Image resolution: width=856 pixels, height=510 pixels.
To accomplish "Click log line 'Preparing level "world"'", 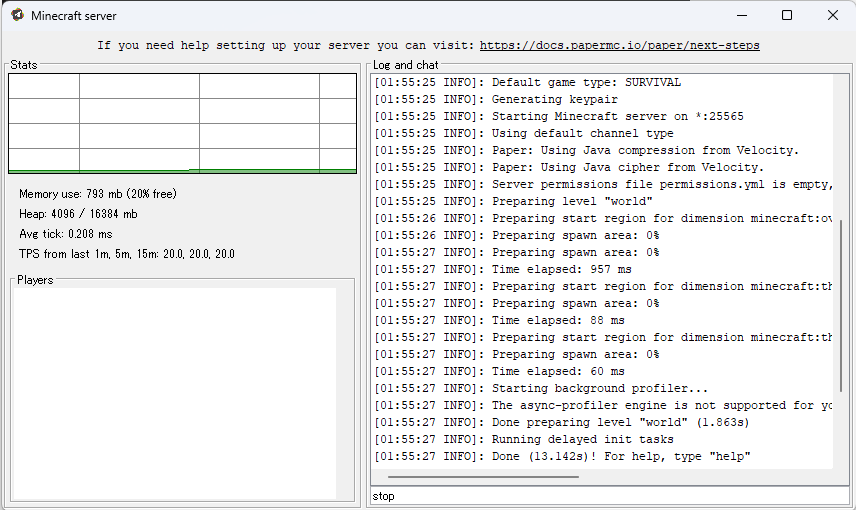I will [513, 201].
